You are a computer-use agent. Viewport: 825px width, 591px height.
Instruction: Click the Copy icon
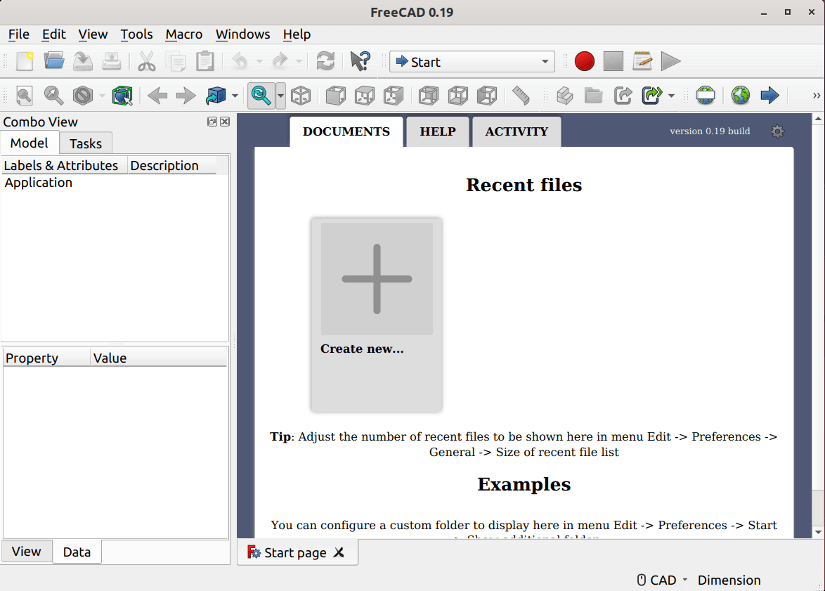pos(176,62)
